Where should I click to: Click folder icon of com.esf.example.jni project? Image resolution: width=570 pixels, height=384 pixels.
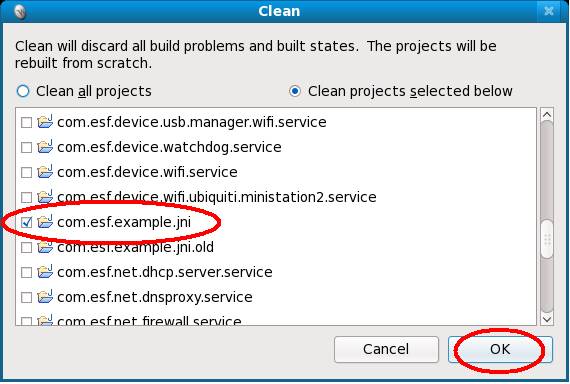pos(45,222)
